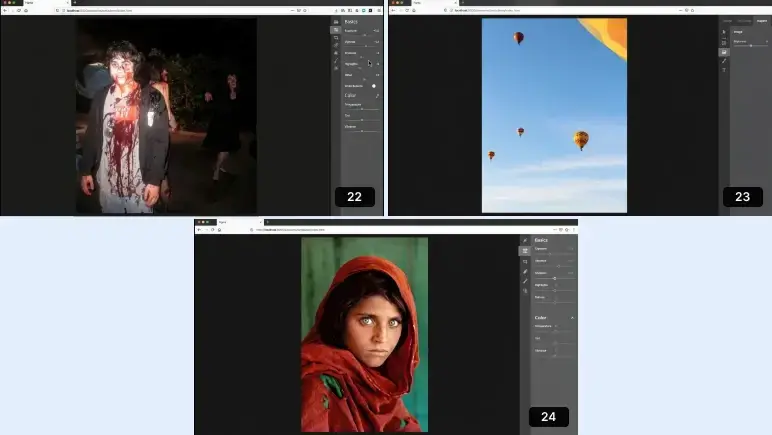This screenshot has height=435, width=772.
Task: Click the Exposure slider in zombie photo window
Action: coord(362,35)
